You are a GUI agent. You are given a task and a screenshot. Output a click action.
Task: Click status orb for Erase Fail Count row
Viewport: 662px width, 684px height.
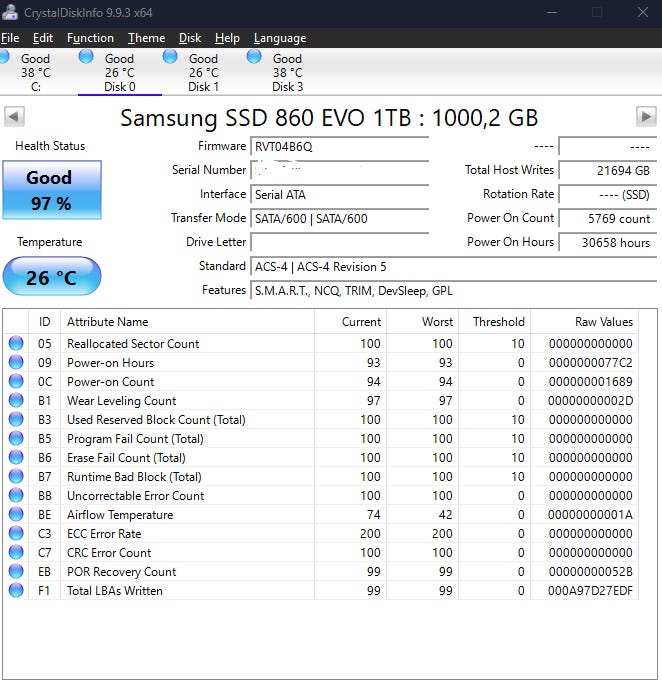pyautogui.click(x=16, y=457)
